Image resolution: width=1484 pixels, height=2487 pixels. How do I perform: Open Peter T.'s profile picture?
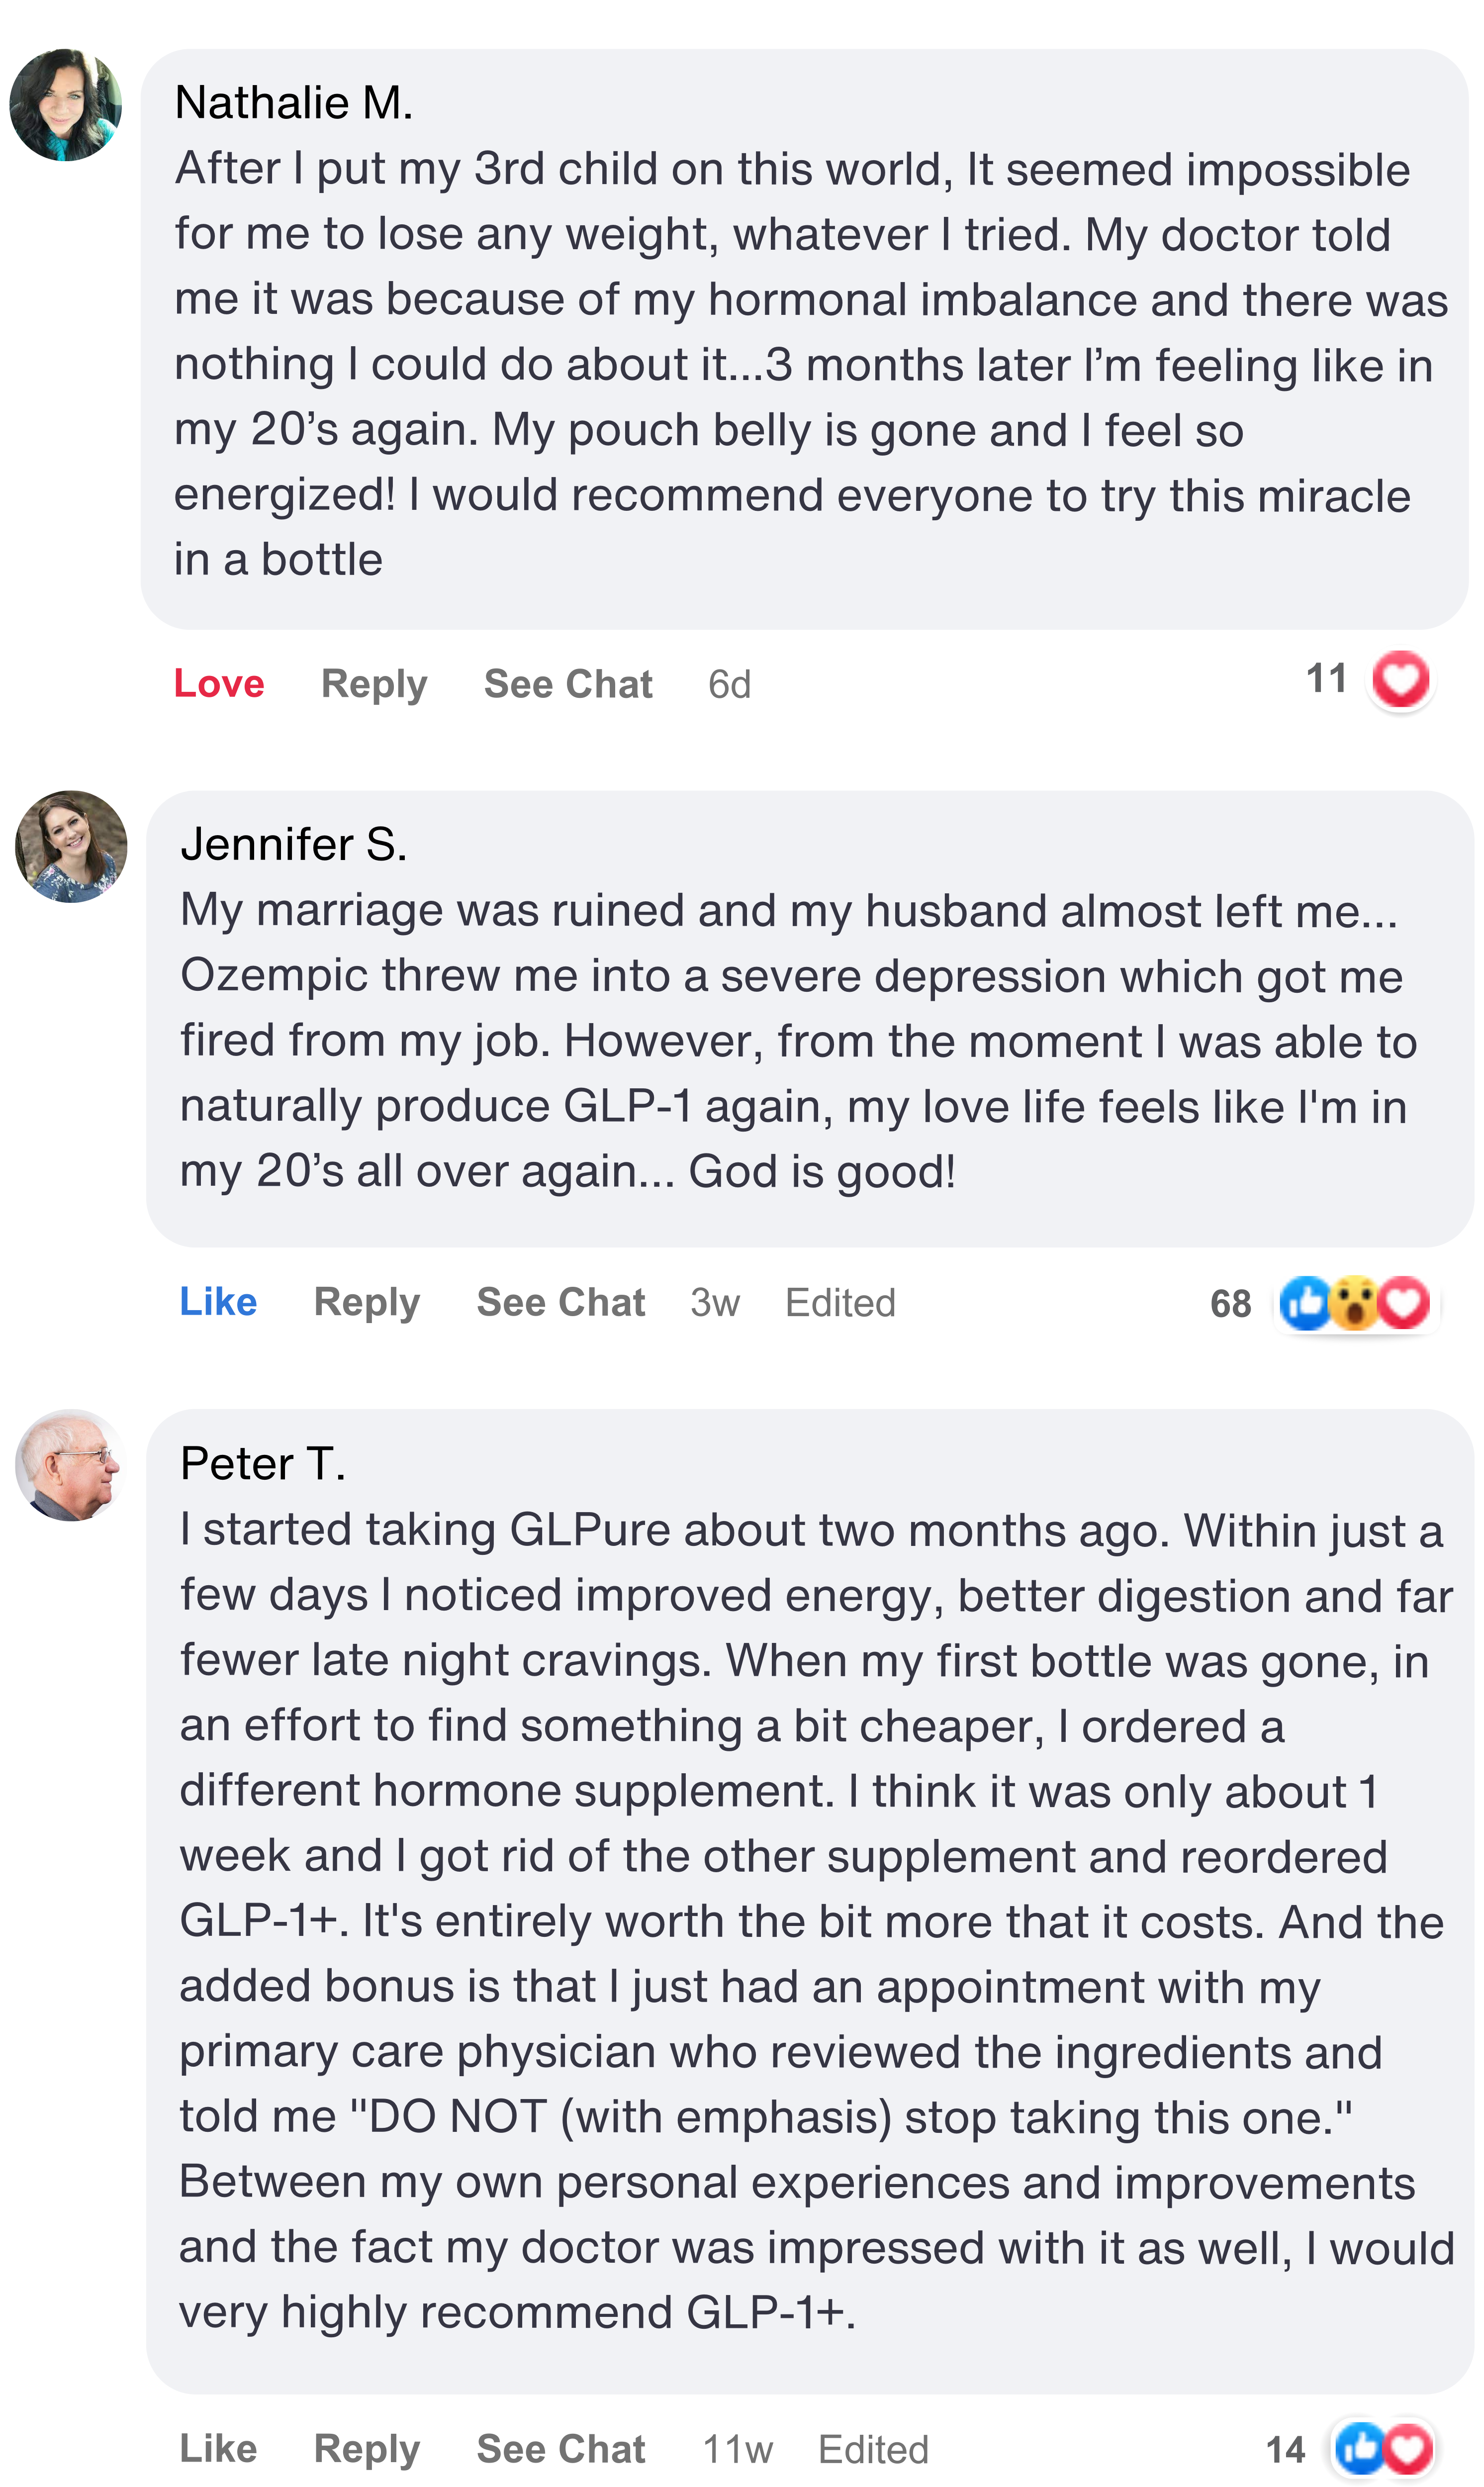click(70, 1465)
